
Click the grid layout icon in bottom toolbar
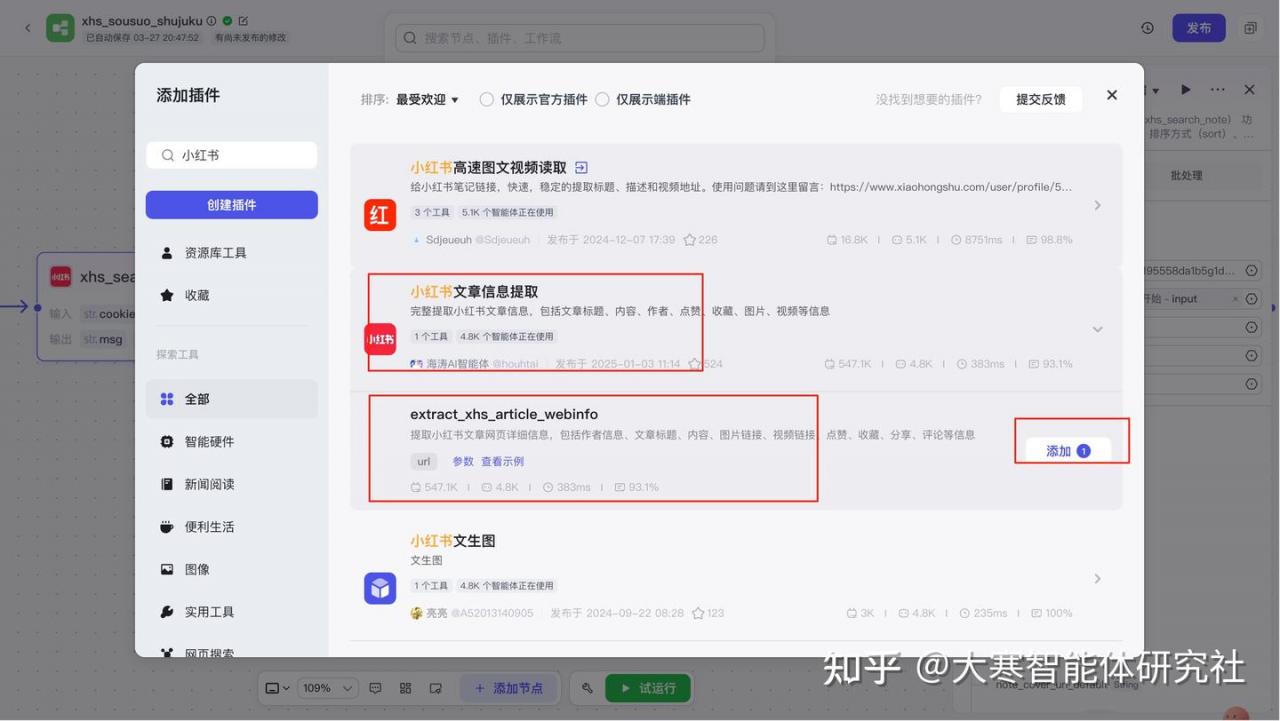point(406,688)
